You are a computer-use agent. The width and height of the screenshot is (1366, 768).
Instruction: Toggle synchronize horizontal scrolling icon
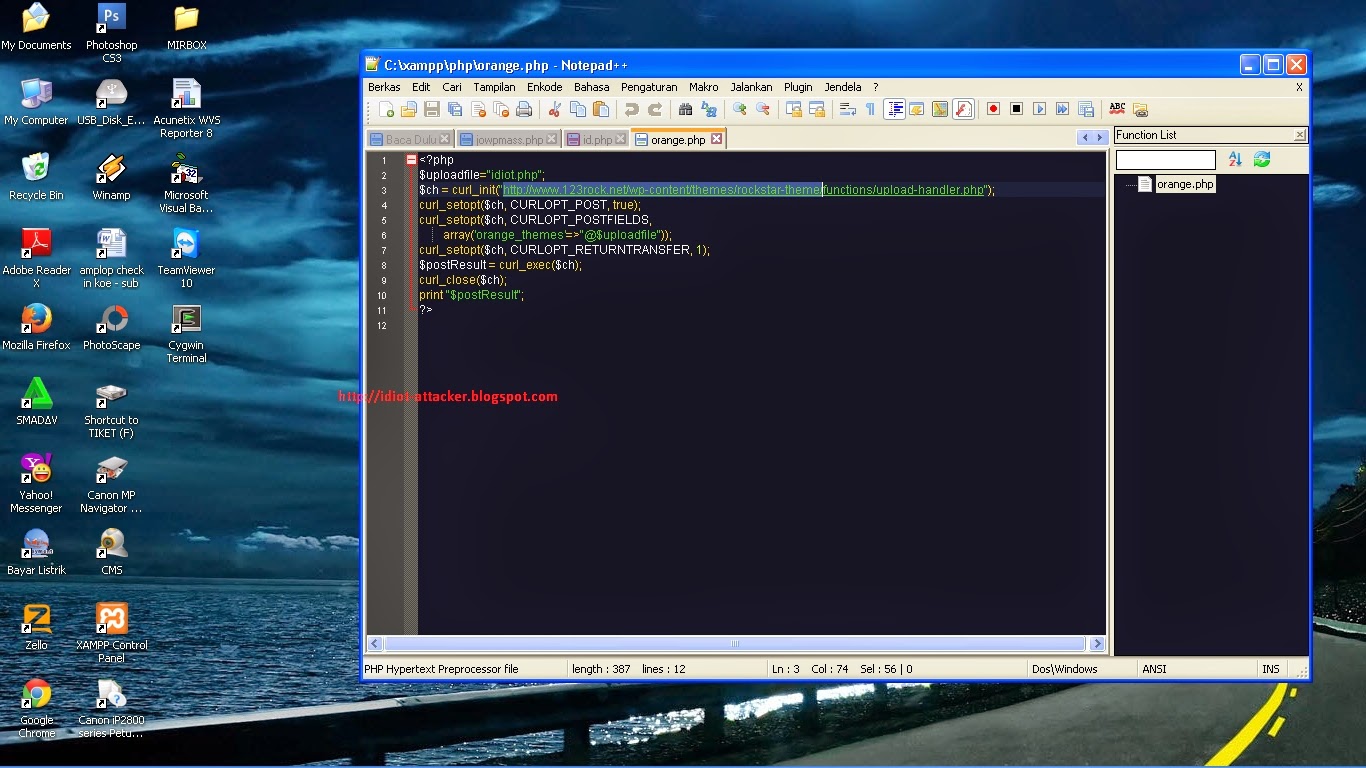pyautogui.click(x=816, y=109)
